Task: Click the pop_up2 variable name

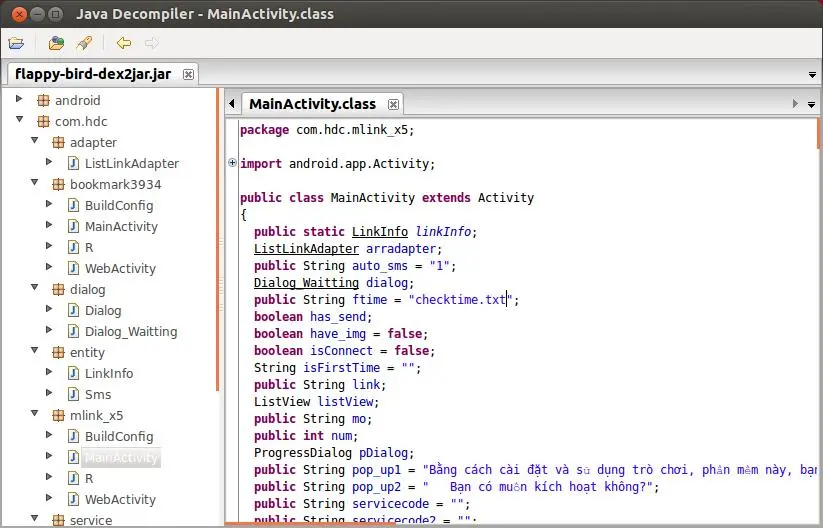Action: point(376,487)
